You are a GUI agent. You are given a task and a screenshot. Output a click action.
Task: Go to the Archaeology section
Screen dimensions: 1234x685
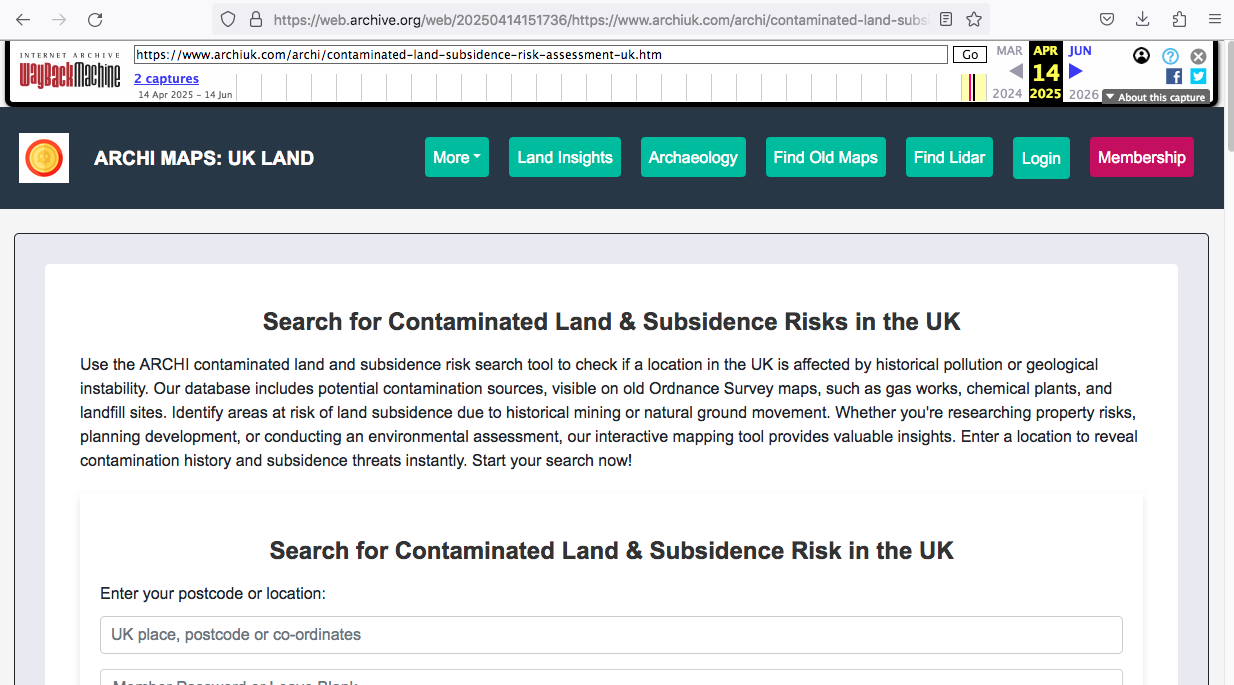693,157
